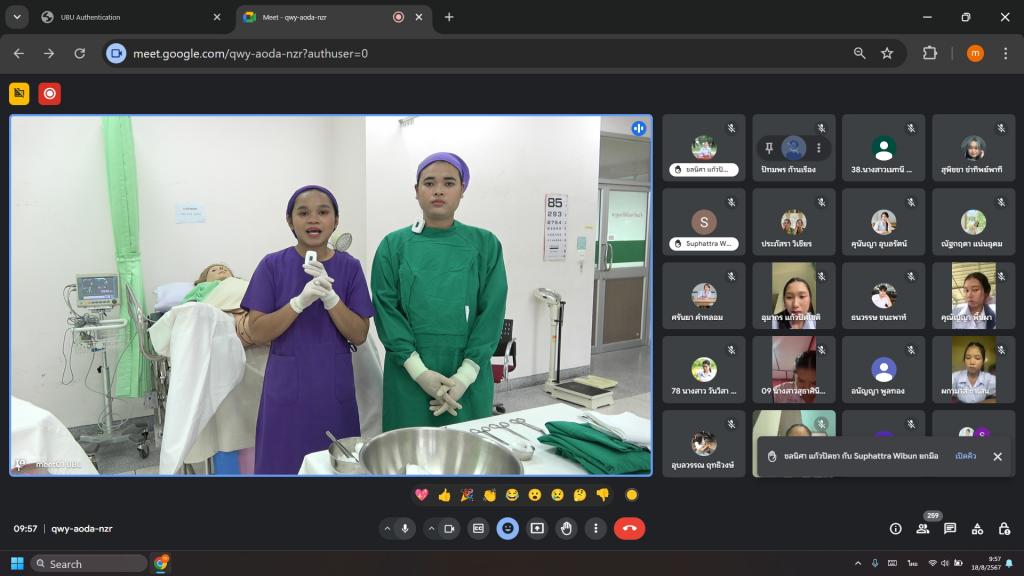Click the present screen icon
The width and height of the screenshot is (1024, 576).
click(537, 528)
